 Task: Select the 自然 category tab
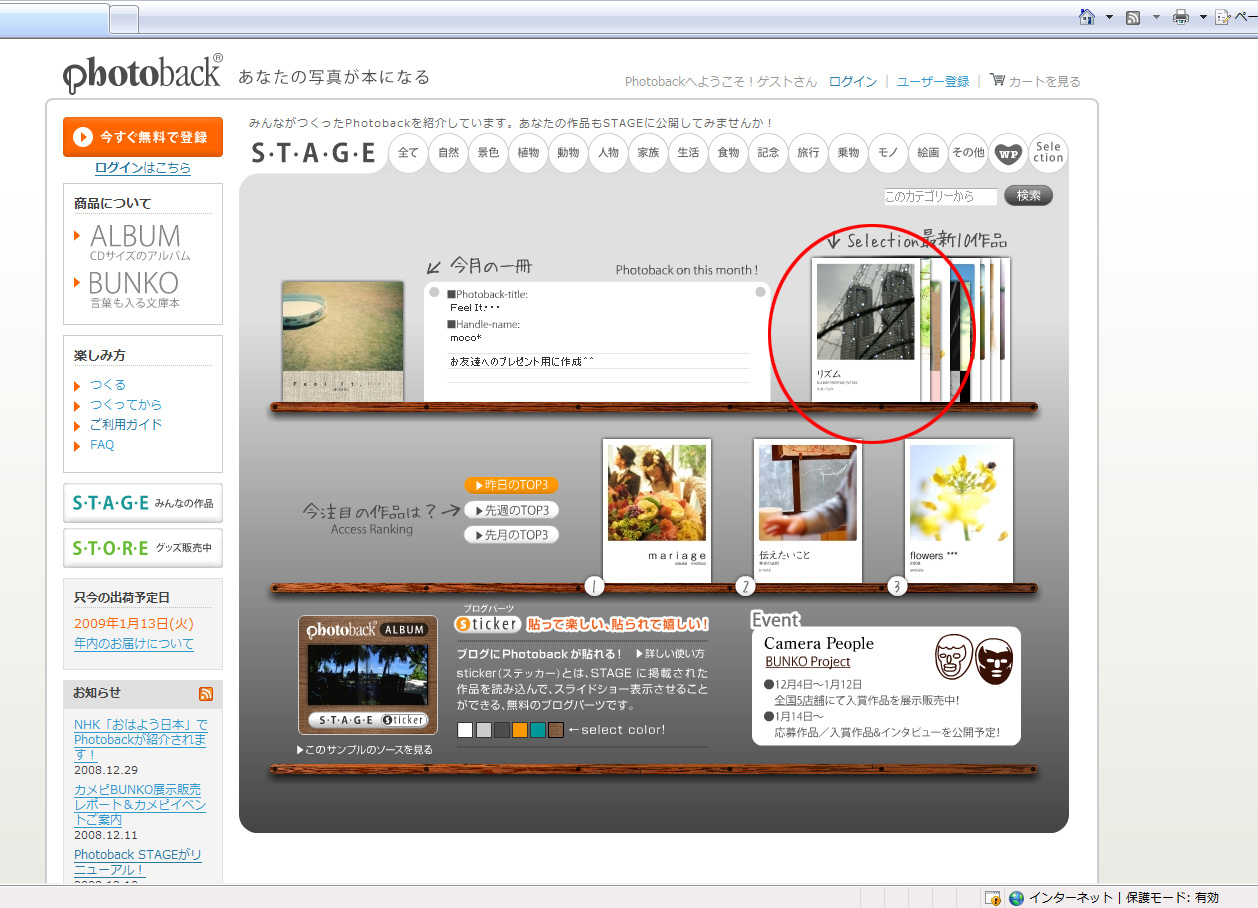pos(448,153)
